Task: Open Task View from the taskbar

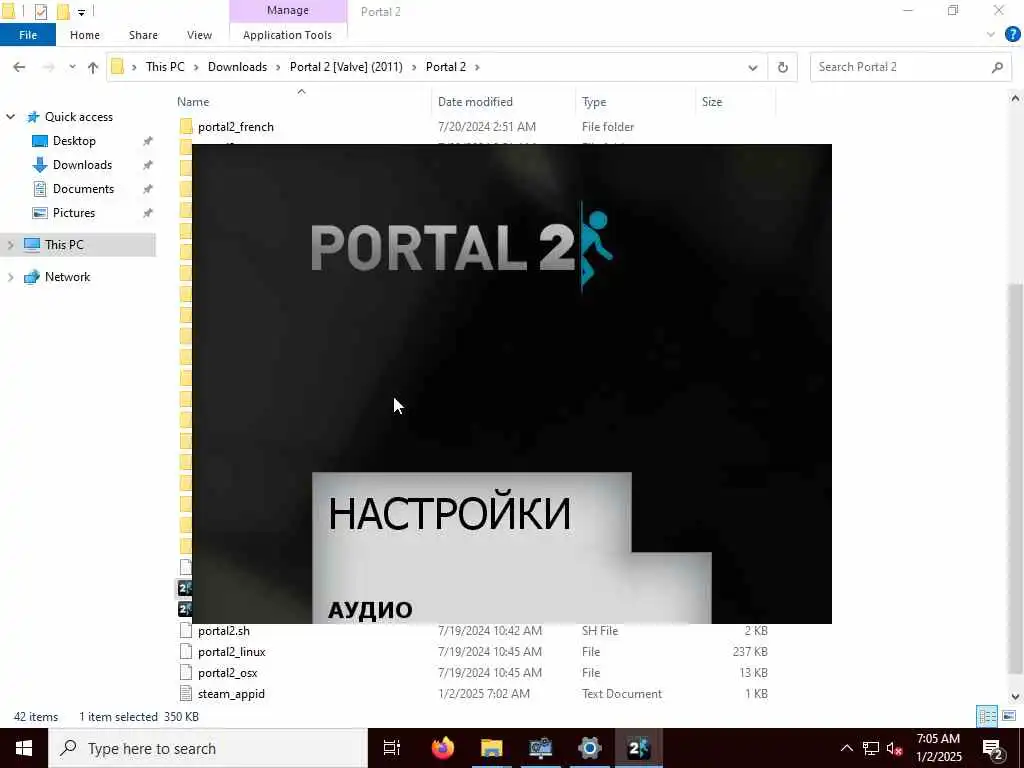Action: (392, 748)
